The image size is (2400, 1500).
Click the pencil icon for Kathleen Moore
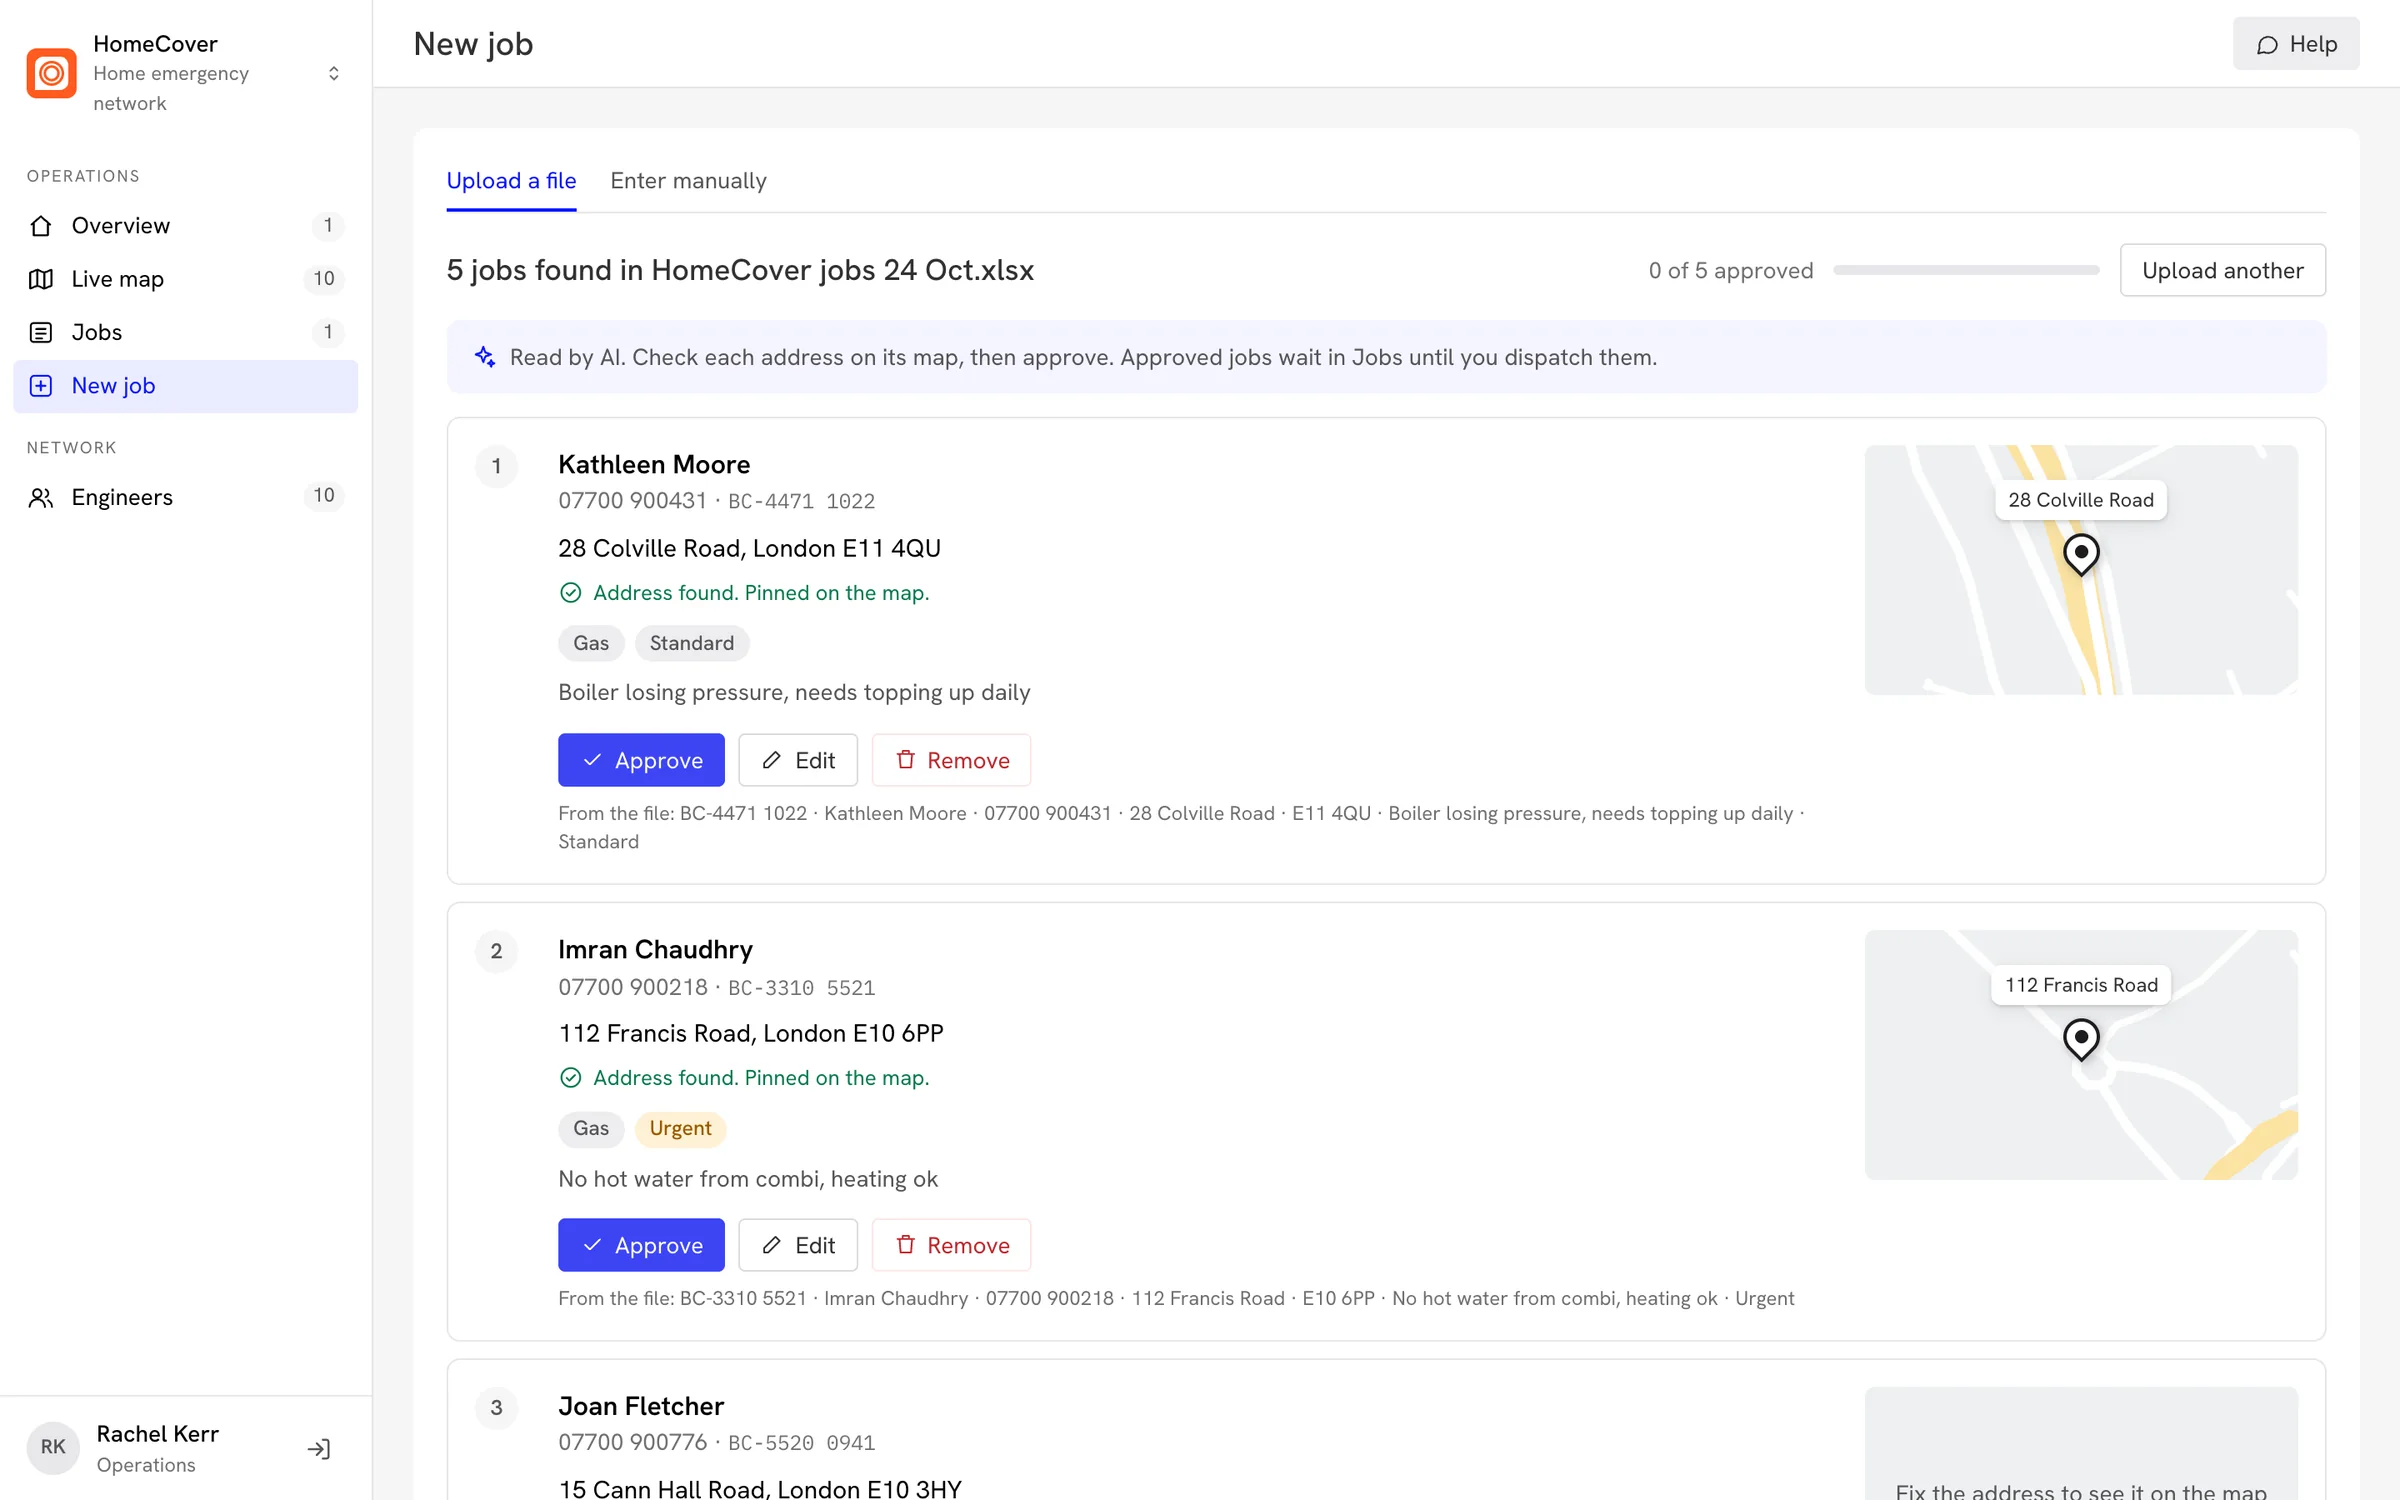[x=771, y=760]
